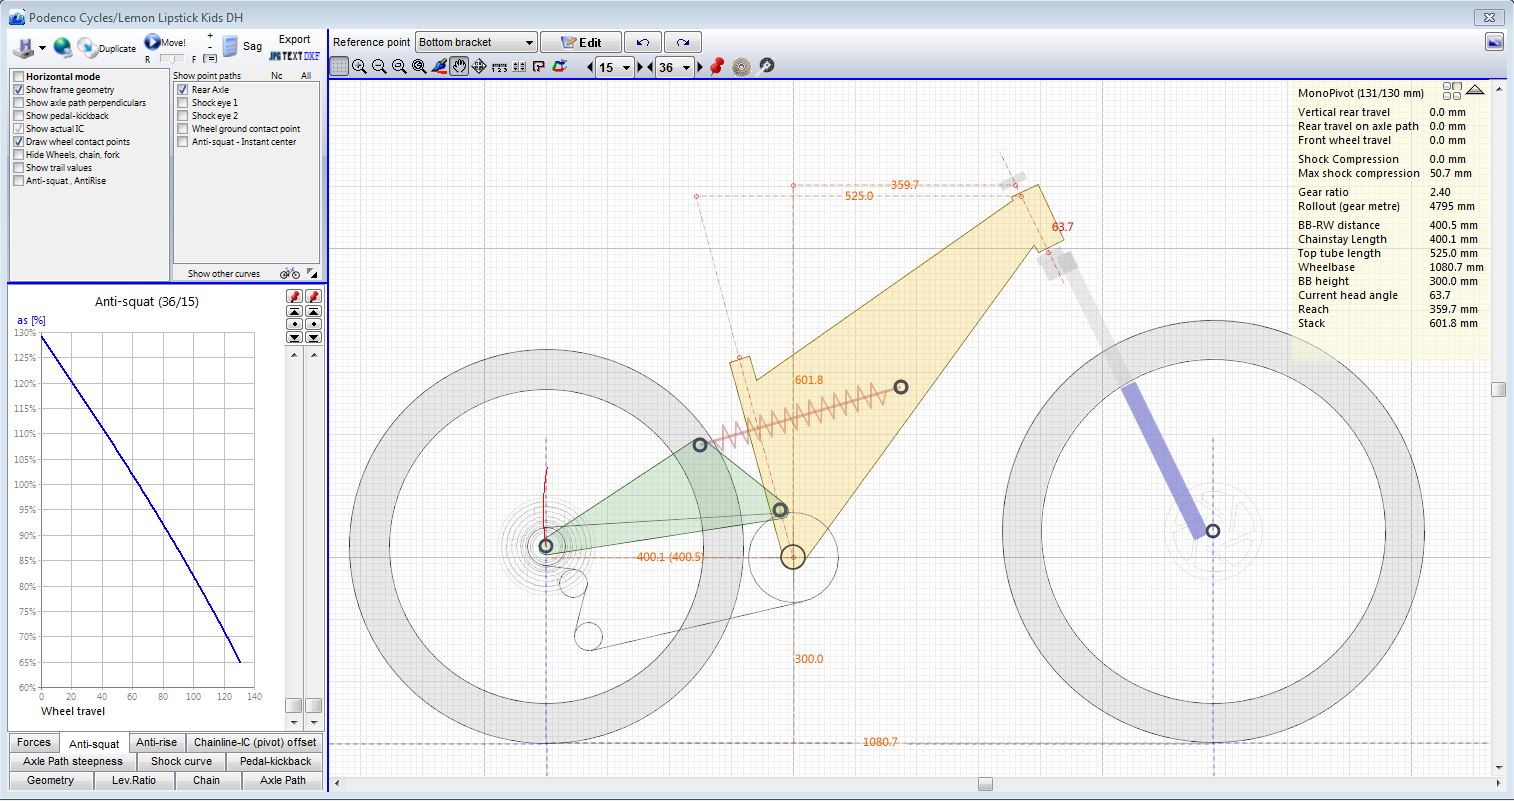Toggle Show frame geometry checkbox
Viewport: 1514px width, 801px height.
click(x=18, y=90)
